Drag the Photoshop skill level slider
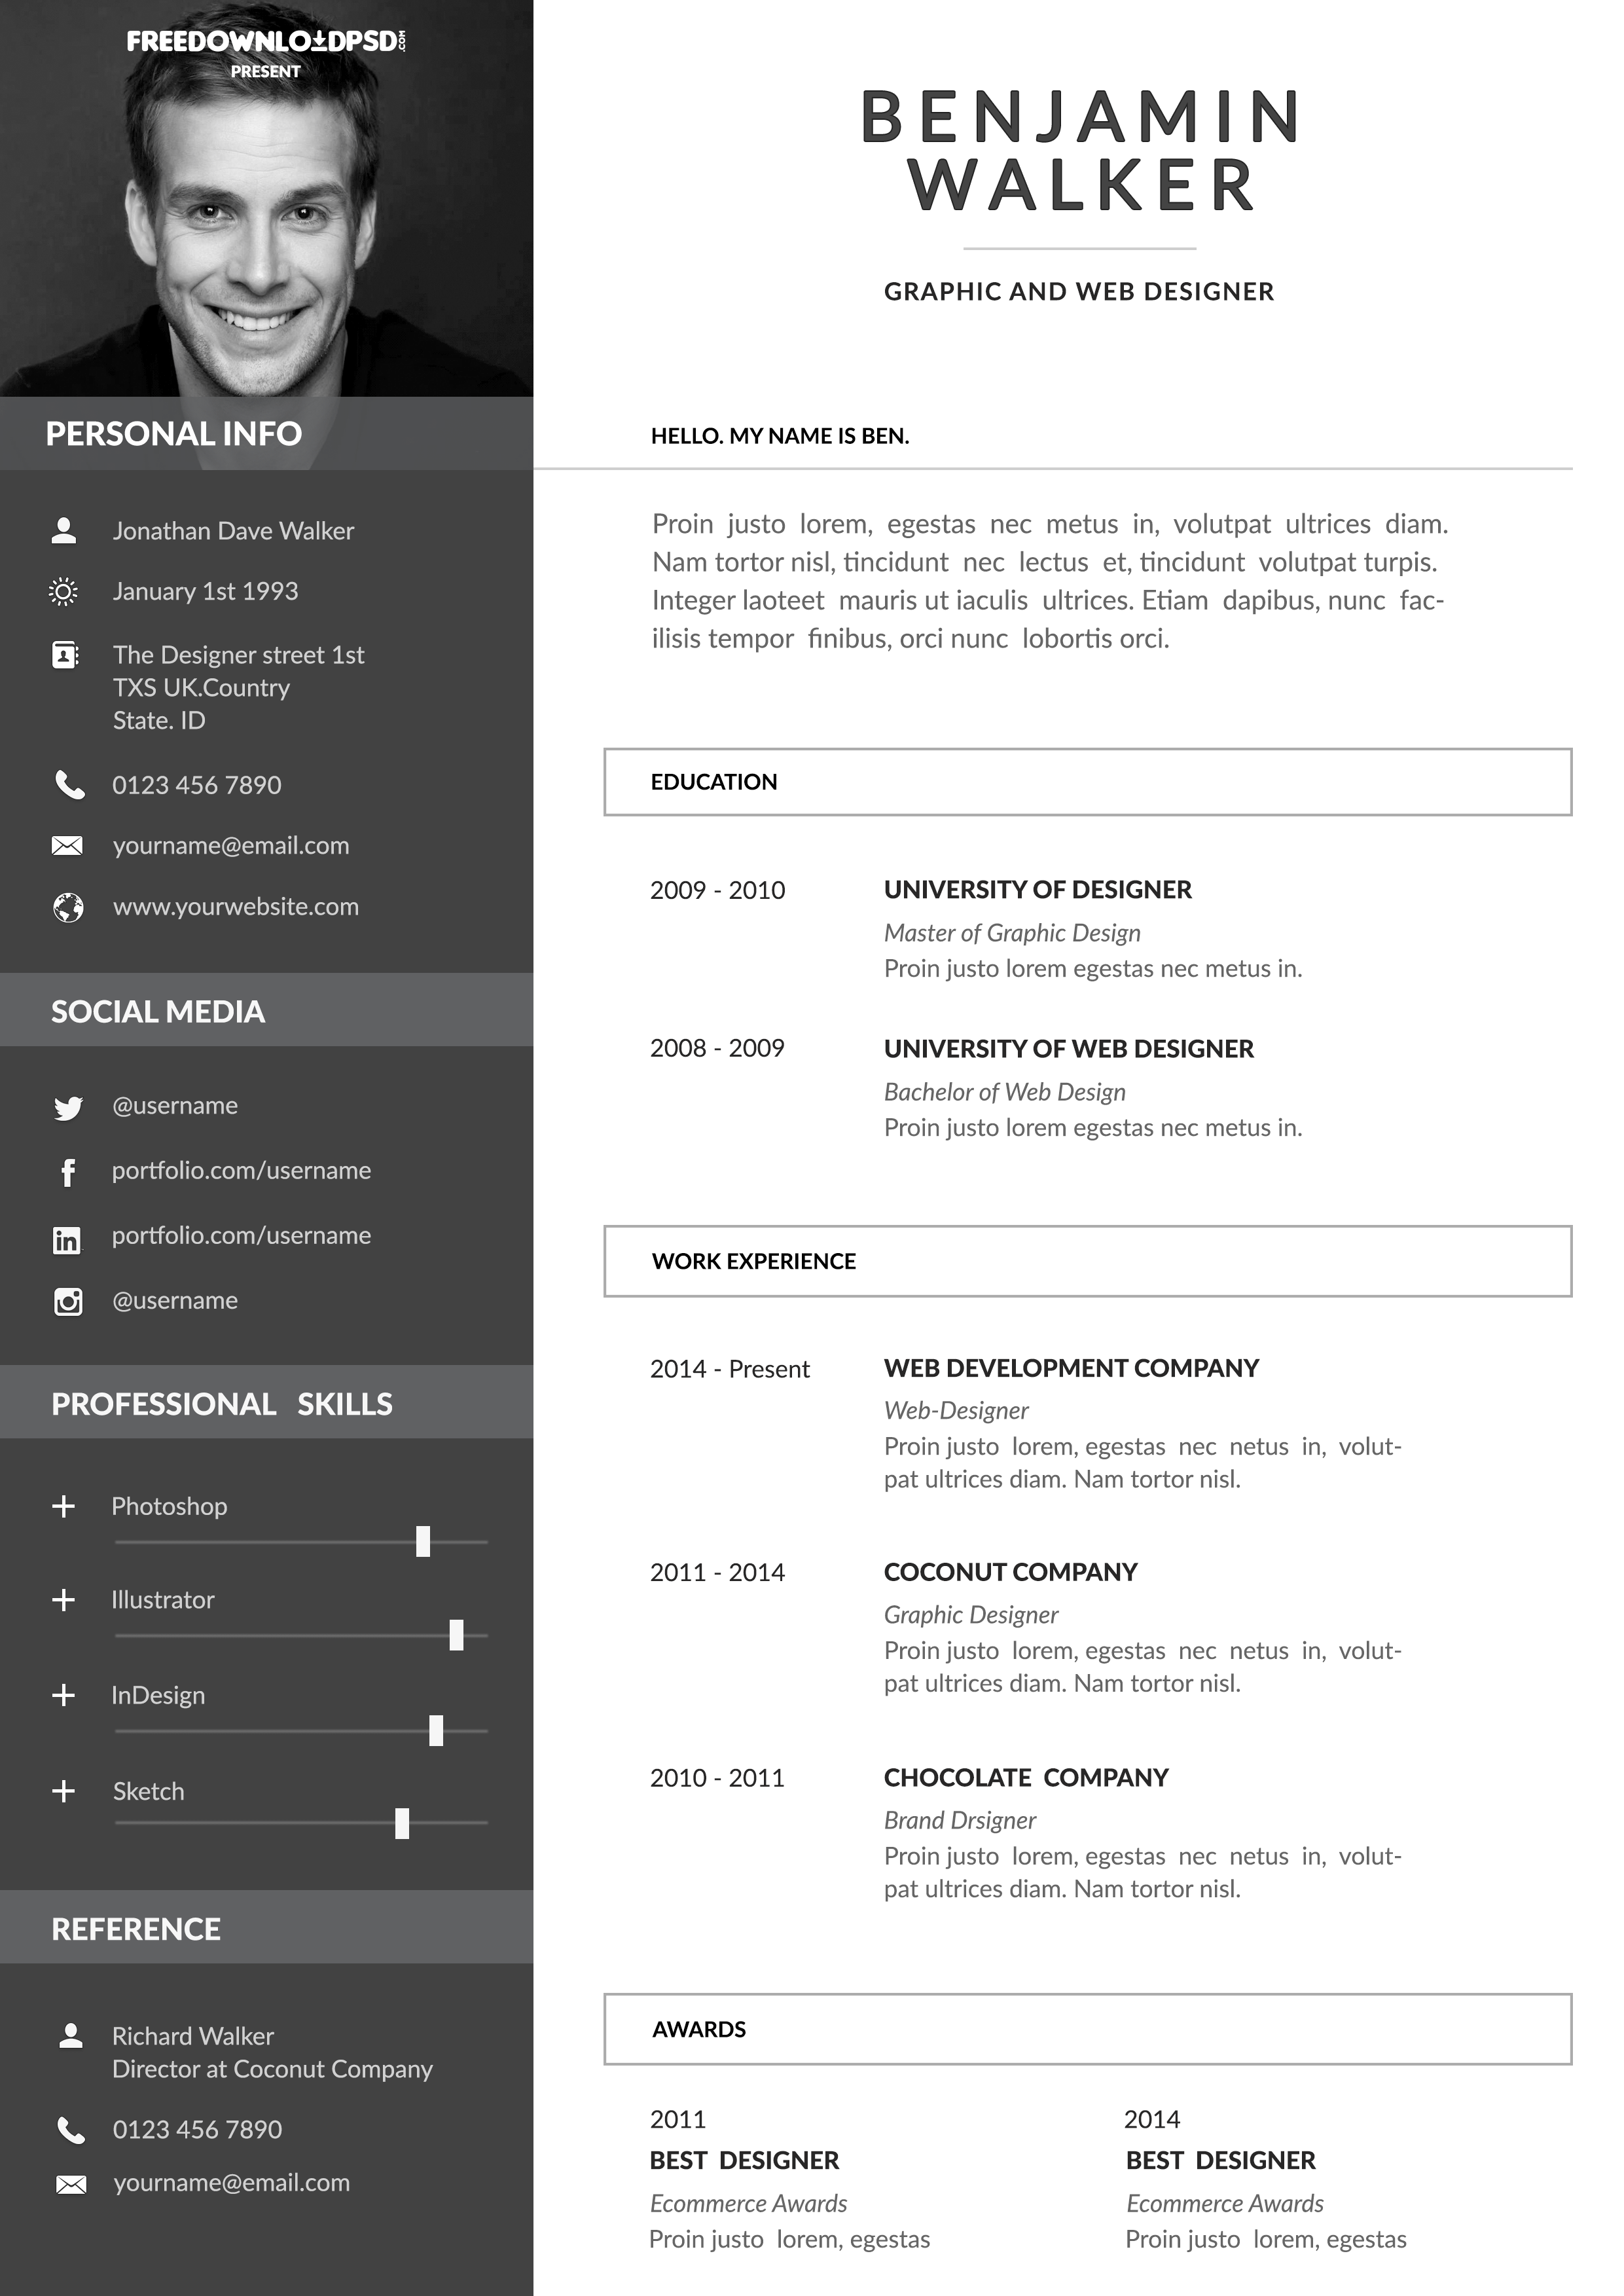Image resolution: width=1624 pixels, height=2296 pixels. pos(427,1542)
